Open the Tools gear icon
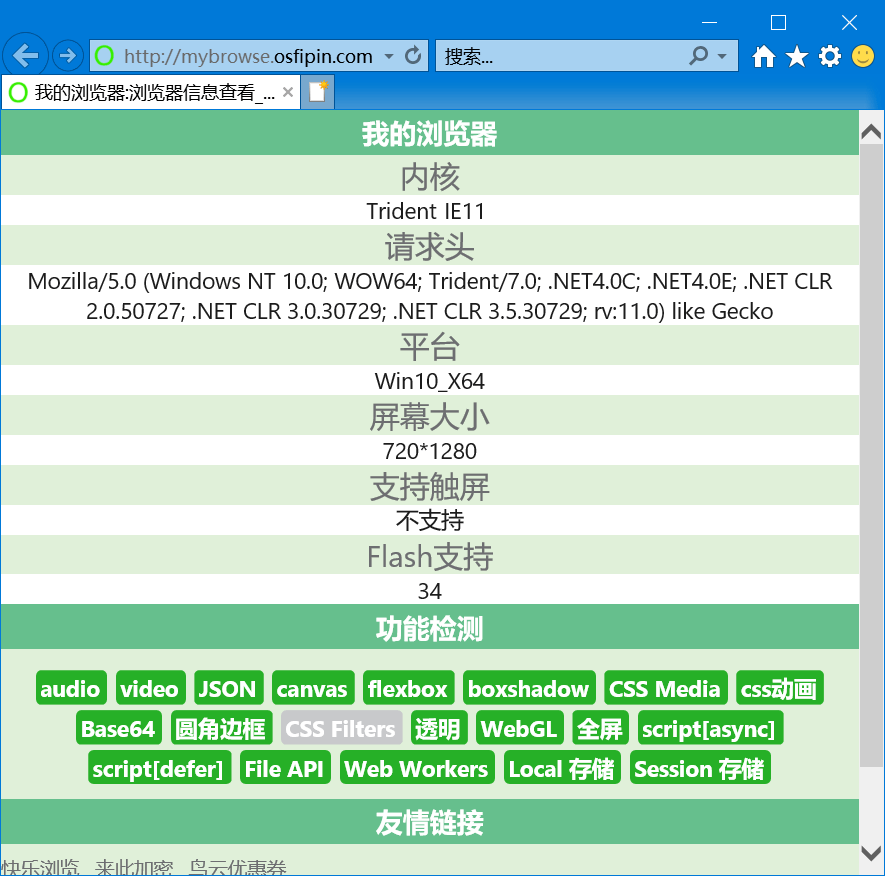Screen dimensions: 885x876 point(830,57)
